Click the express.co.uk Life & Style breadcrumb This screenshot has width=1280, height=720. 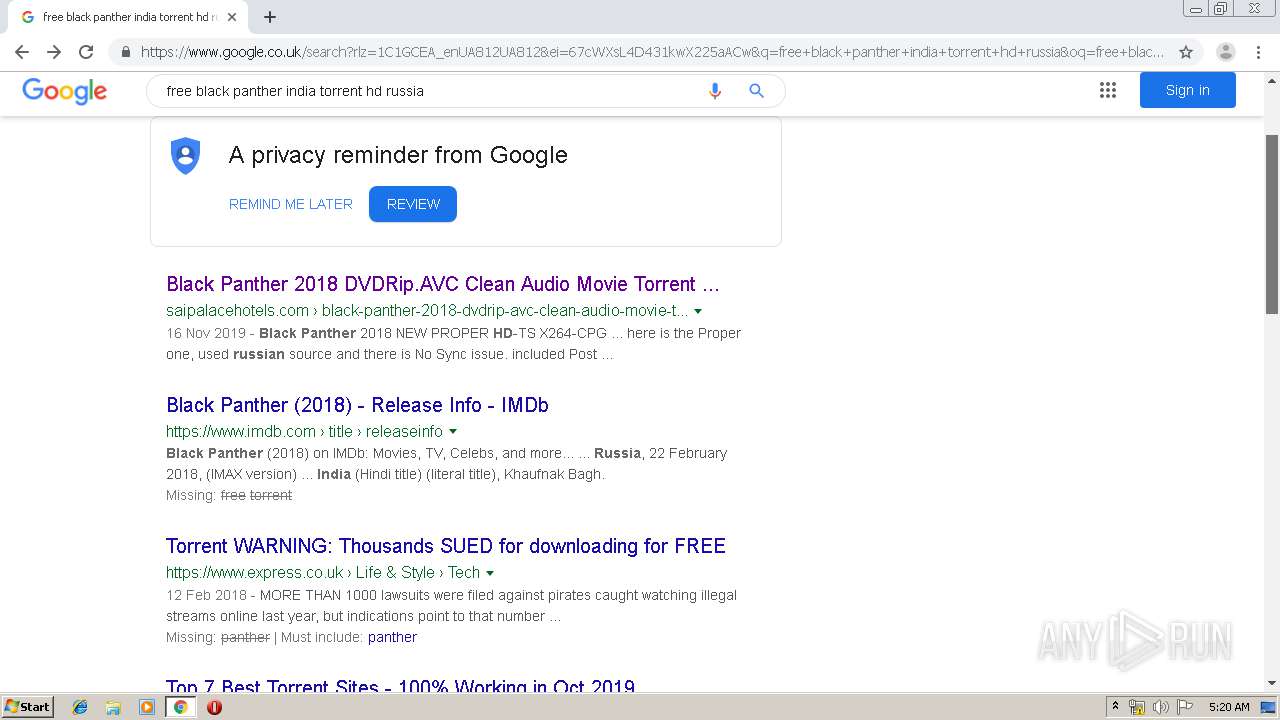tap(323, 573)
